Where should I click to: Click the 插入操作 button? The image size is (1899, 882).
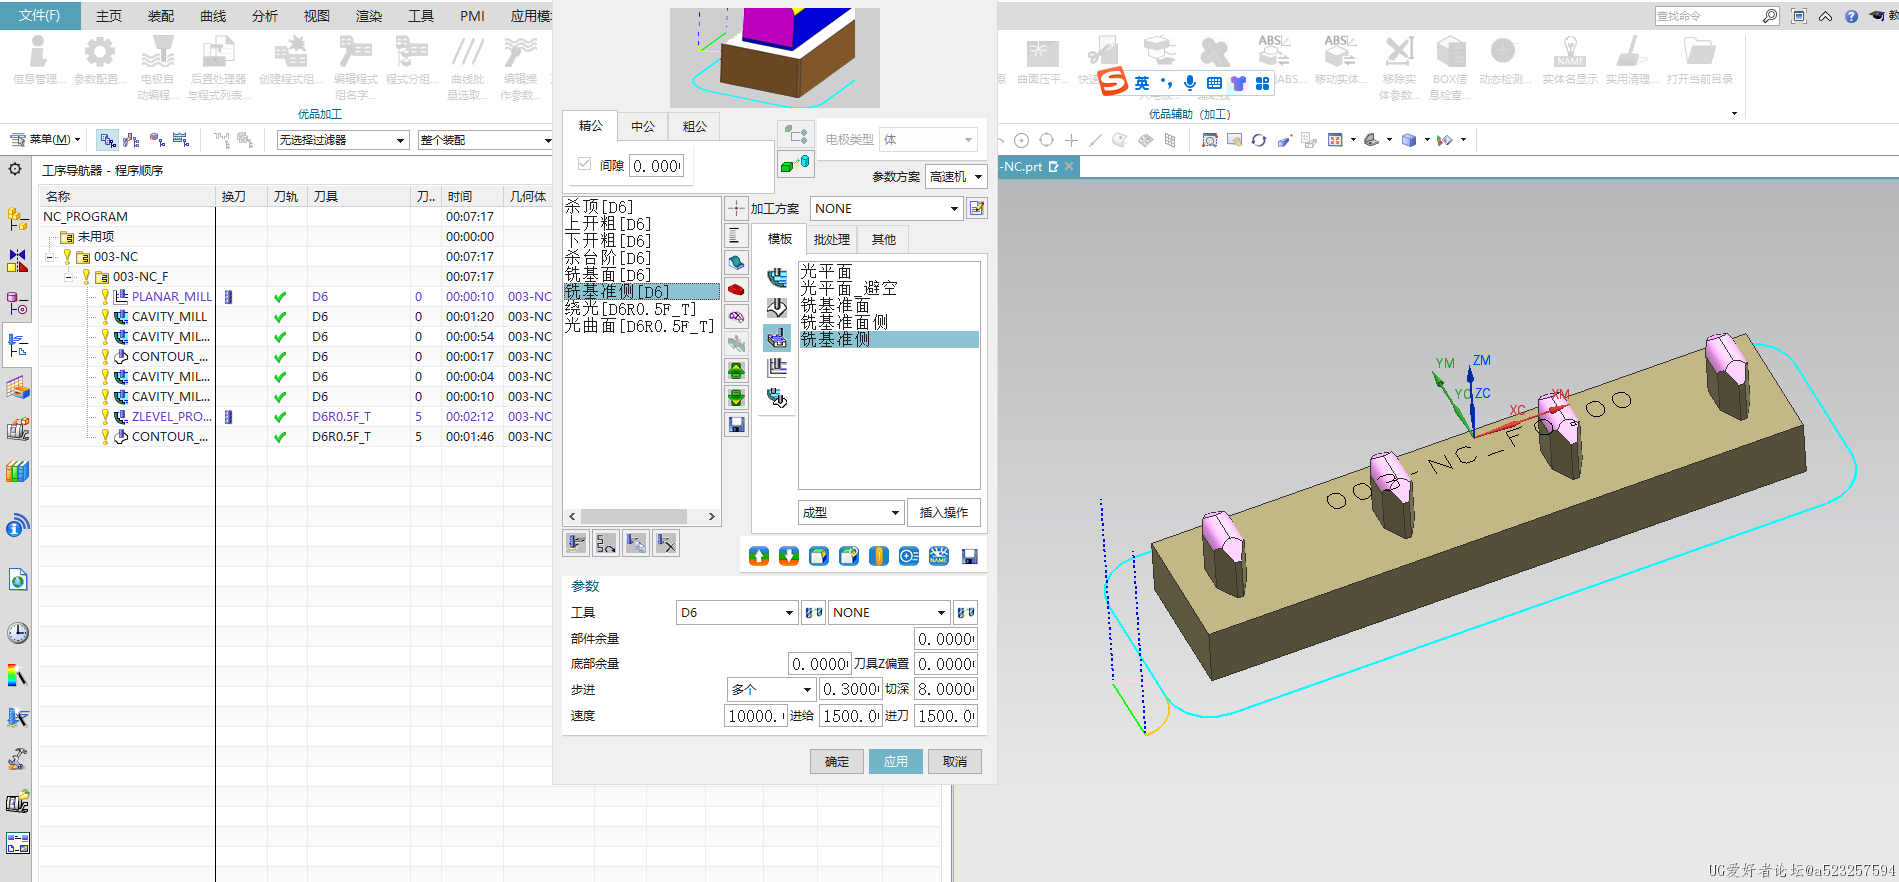(944, 512)
